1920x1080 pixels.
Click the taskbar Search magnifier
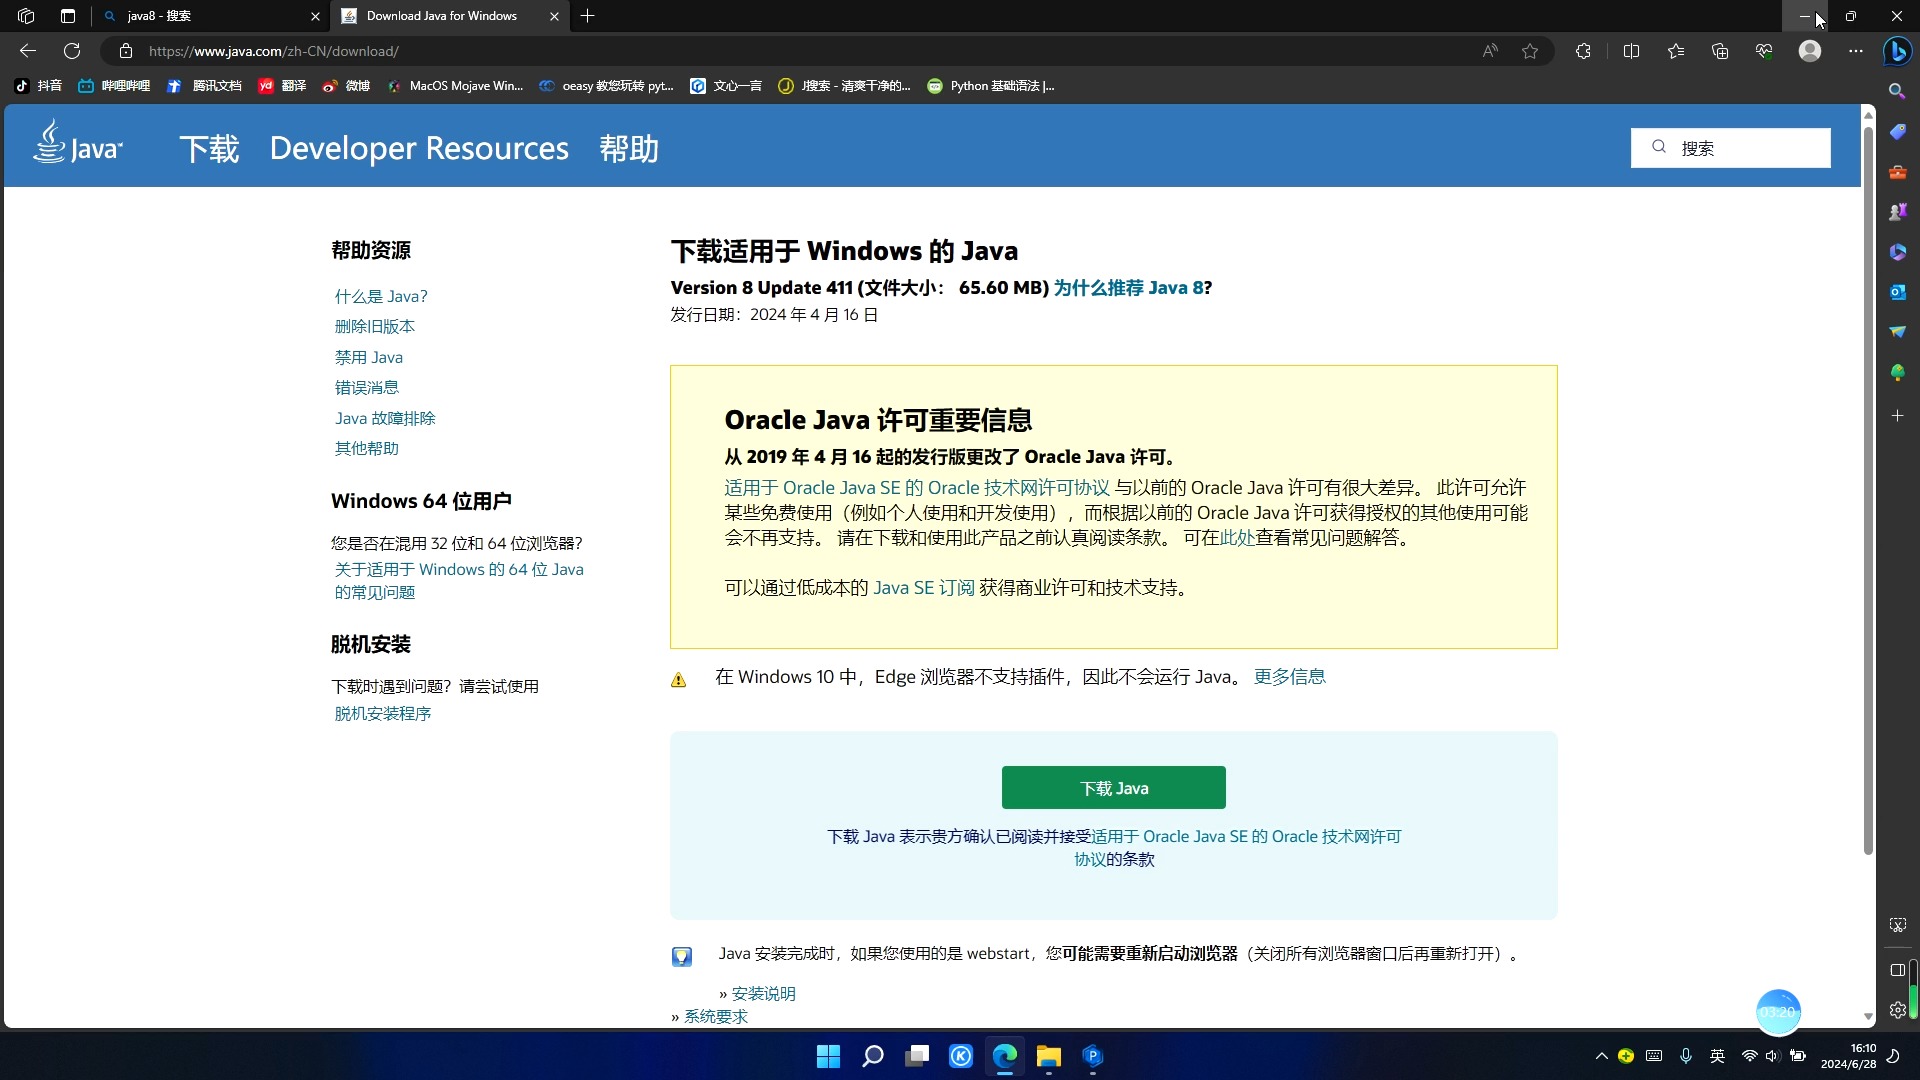pyautogui.click(x=872, y=1056)
